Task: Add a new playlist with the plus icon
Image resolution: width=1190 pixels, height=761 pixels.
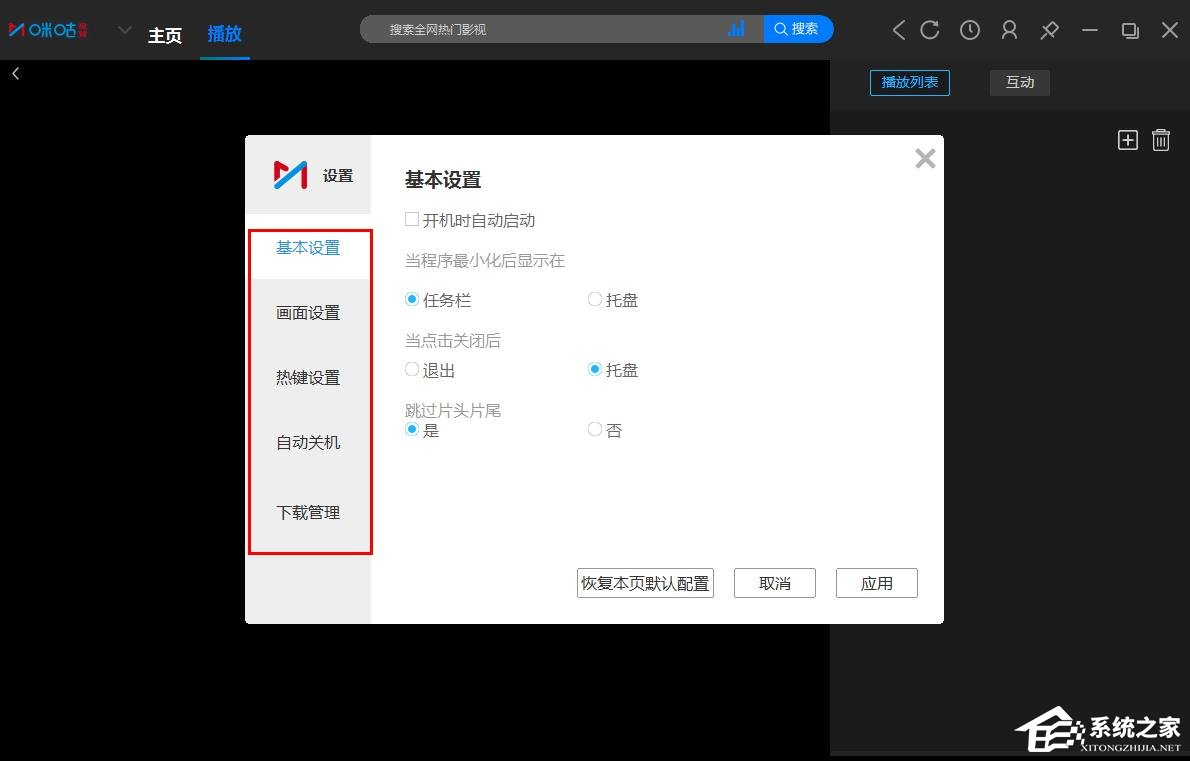Action: 1127,139
